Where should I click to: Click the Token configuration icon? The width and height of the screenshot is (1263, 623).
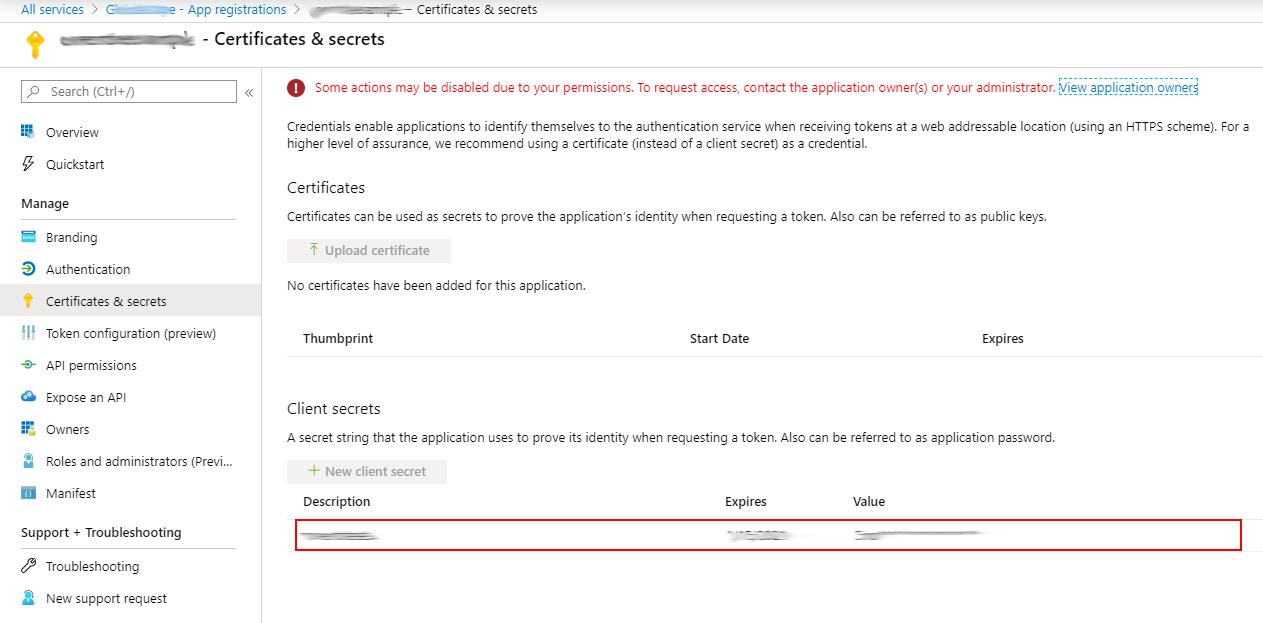[28, 333]
